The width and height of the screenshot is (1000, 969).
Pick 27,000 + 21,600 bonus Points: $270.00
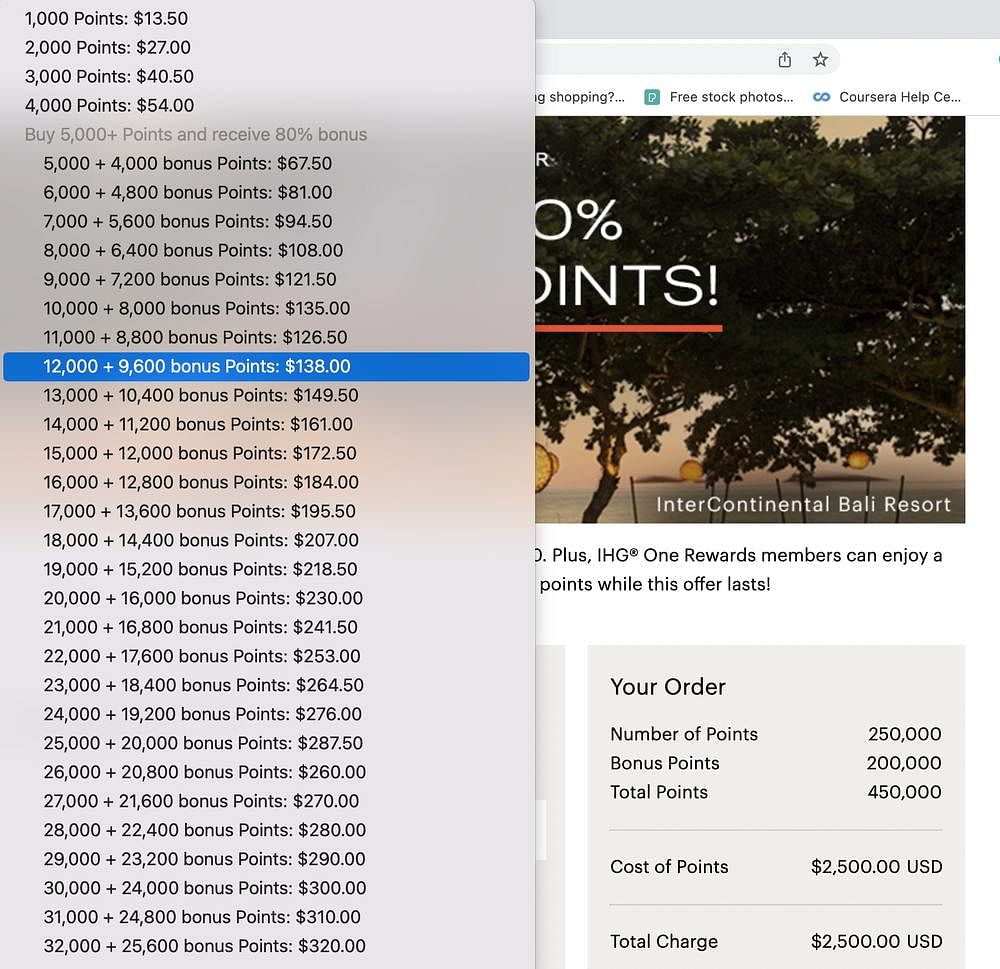tap(267, 801)
